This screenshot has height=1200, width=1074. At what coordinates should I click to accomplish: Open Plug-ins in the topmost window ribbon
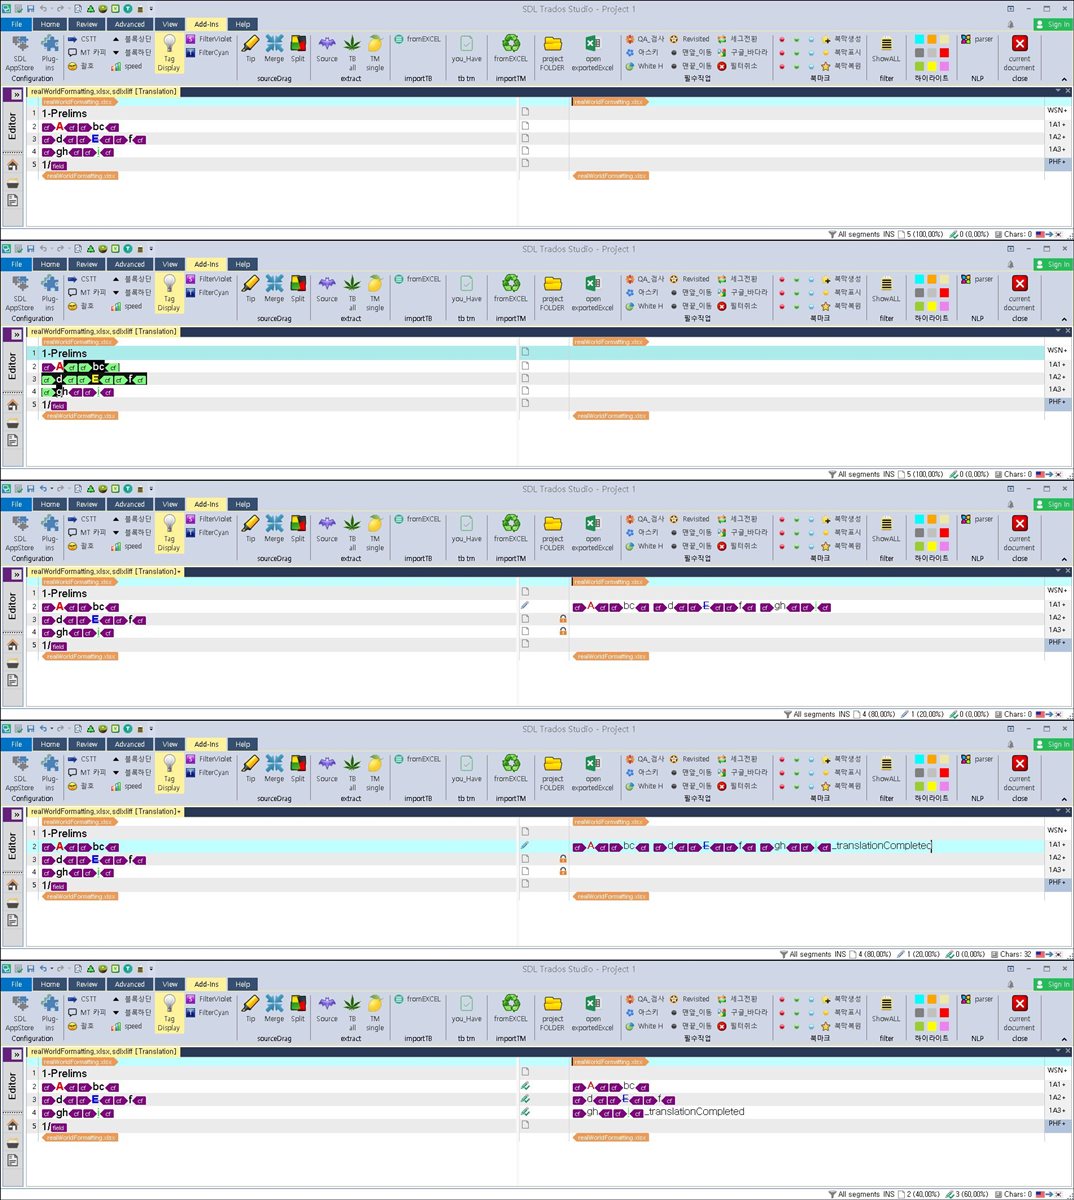point(49,52)
